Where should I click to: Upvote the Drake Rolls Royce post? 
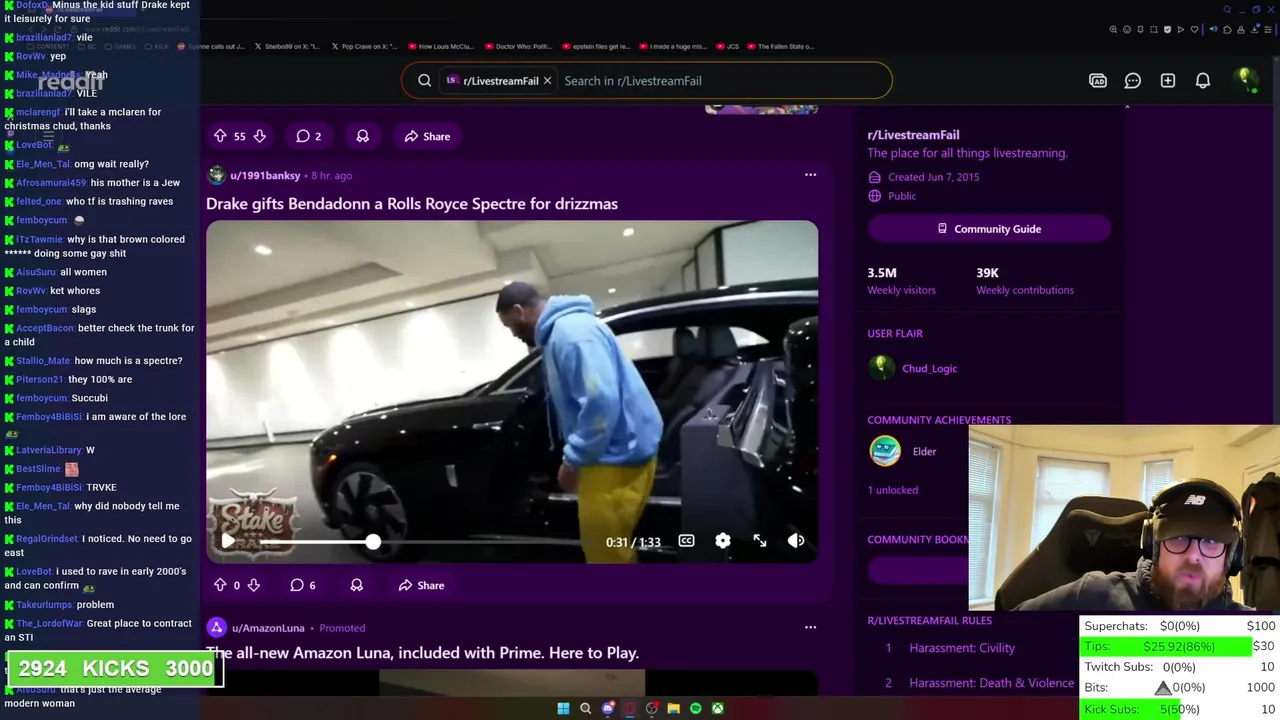220,585
